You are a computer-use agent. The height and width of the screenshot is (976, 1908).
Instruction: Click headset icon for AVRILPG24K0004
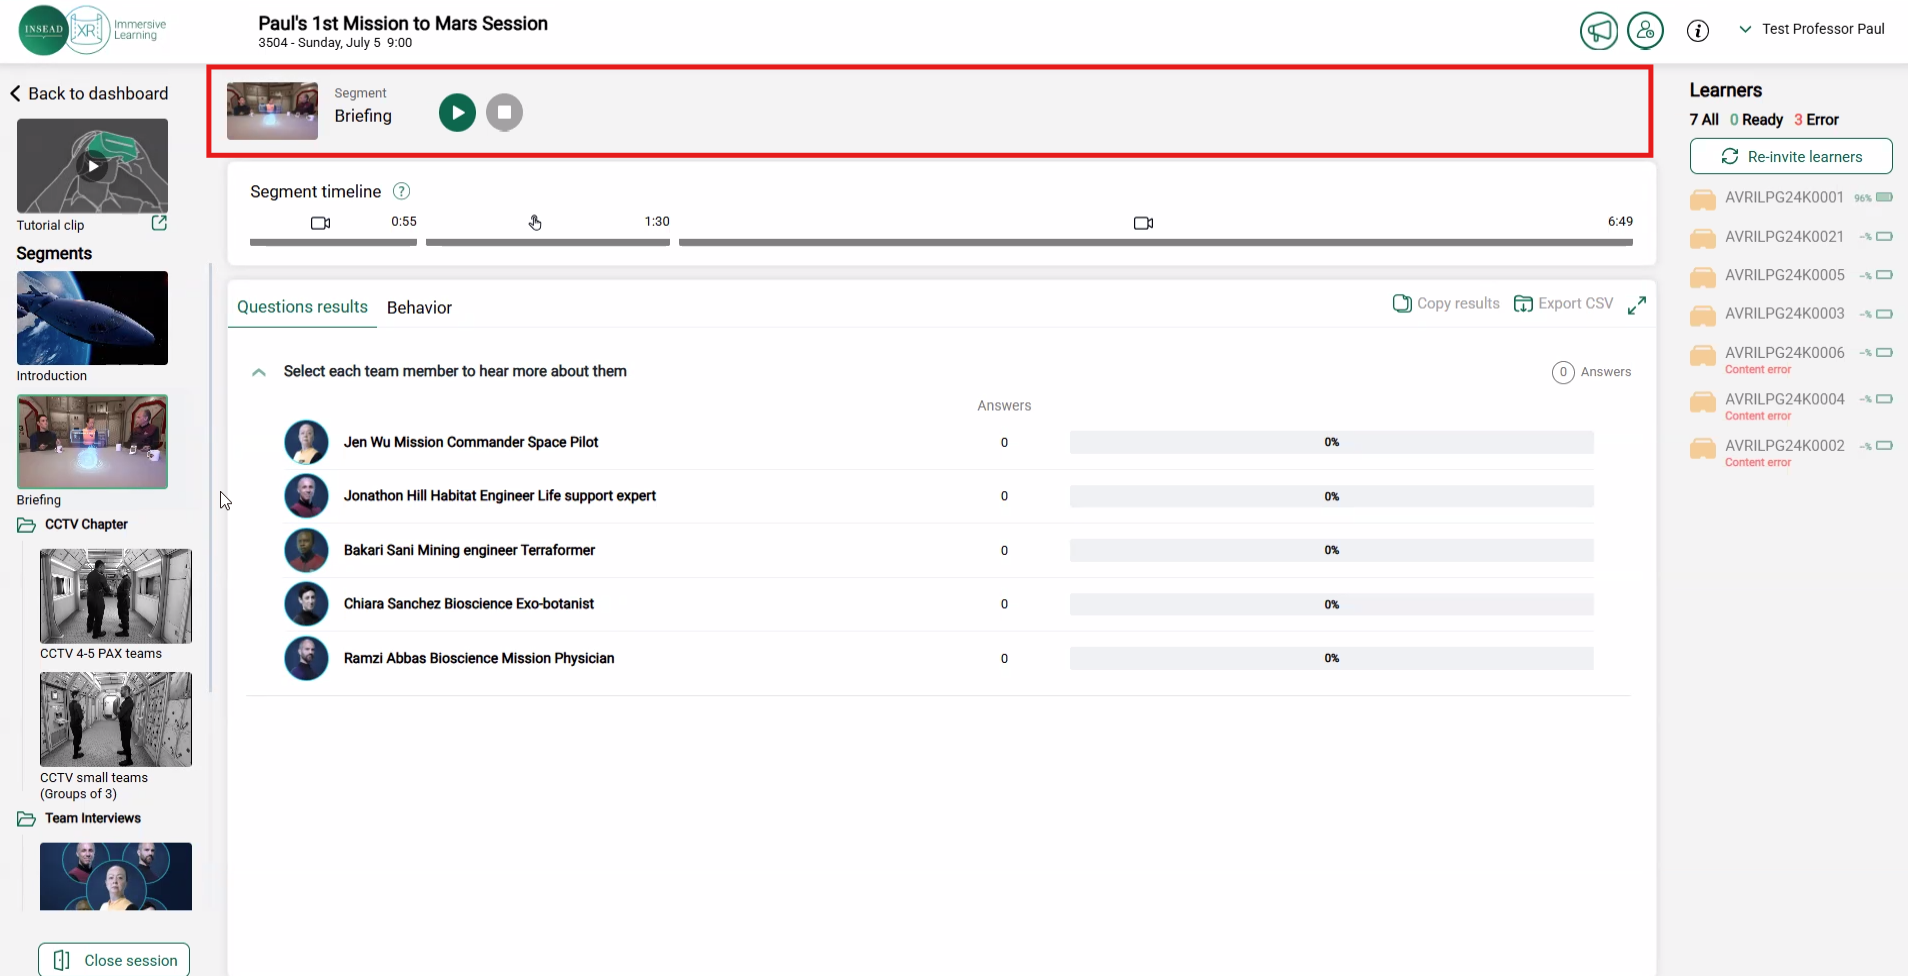pyautogui.click(x=1703, y=402)
